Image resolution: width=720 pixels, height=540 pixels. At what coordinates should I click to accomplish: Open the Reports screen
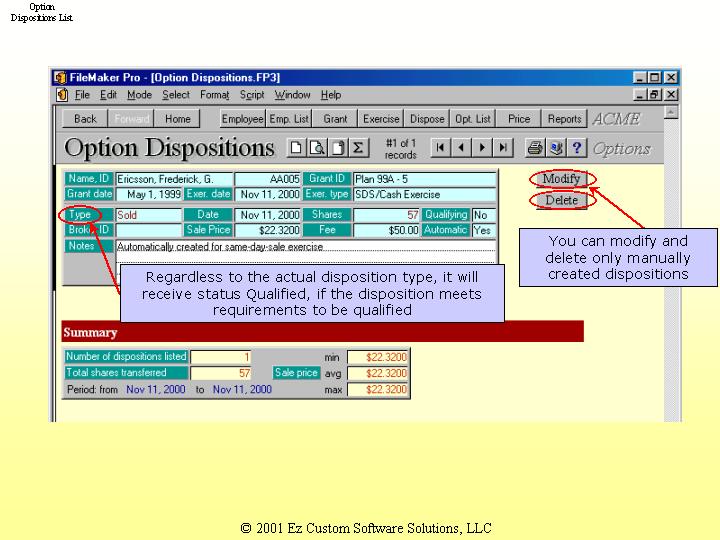[564, 119]
